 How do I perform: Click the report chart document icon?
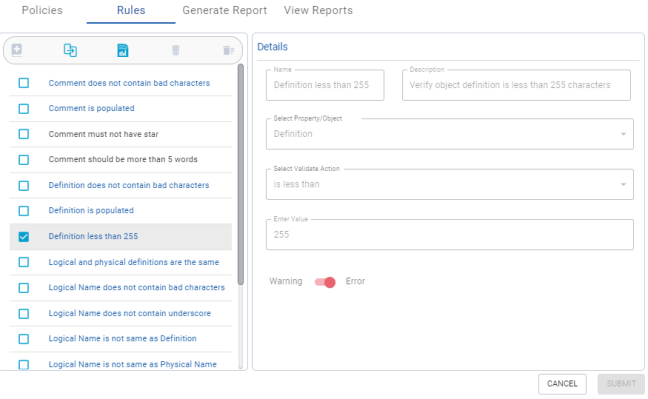pos(123,50)
